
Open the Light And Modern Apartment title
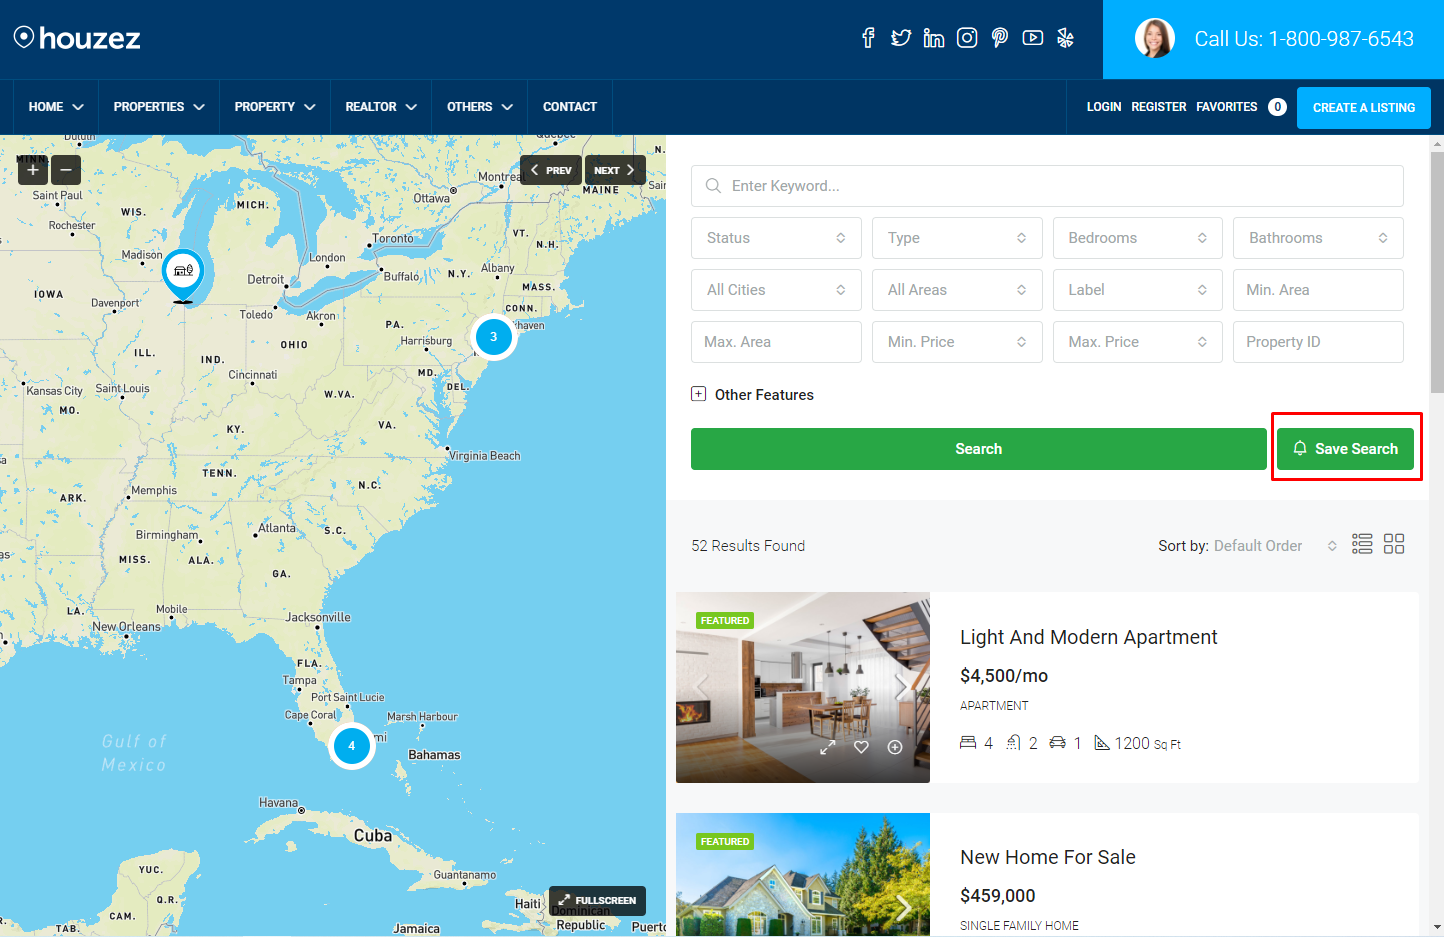[1088, 637]
